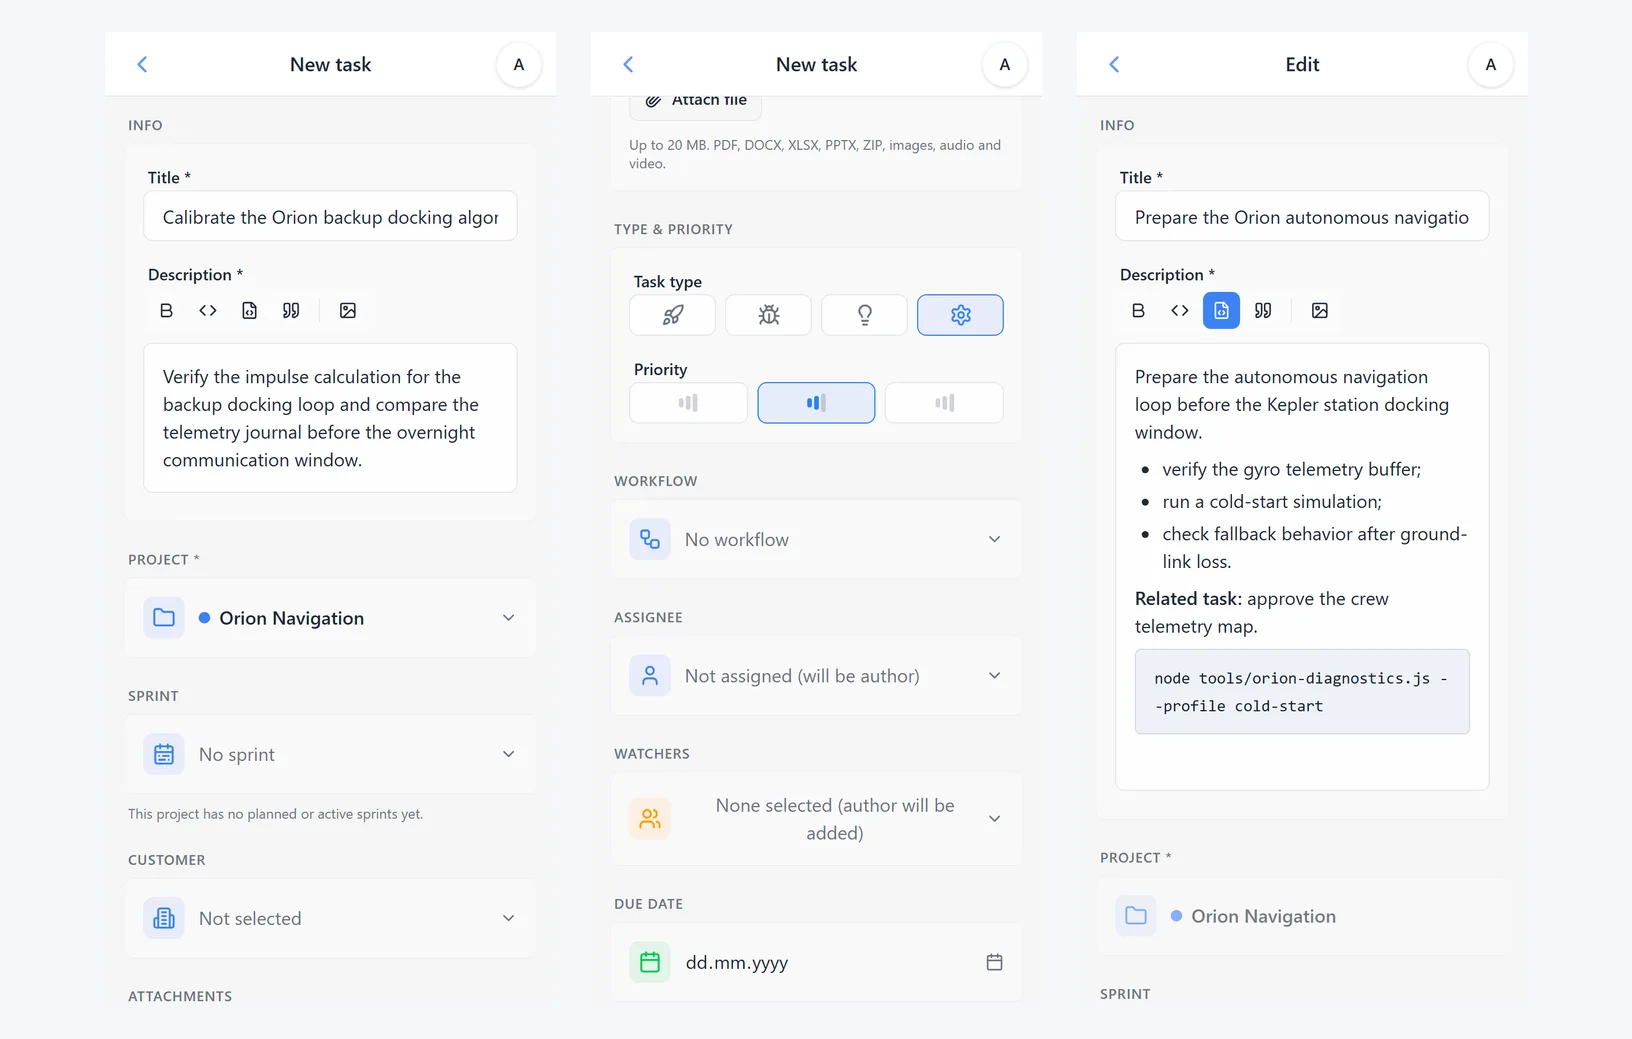The height and width of the screenshot is (1039, 1632).
Task: Go back from first New task panel
Action: (142, 65)
